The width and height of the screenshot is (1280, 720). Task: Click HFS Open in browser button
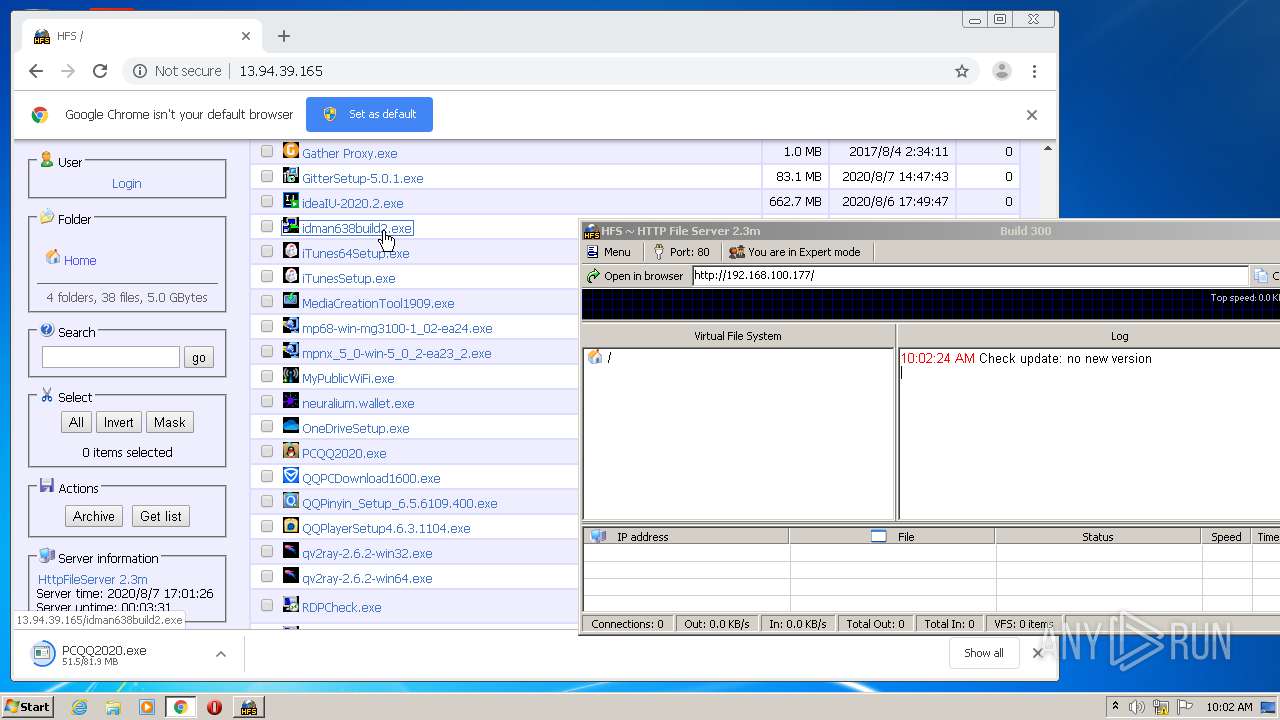pos(636,275)
